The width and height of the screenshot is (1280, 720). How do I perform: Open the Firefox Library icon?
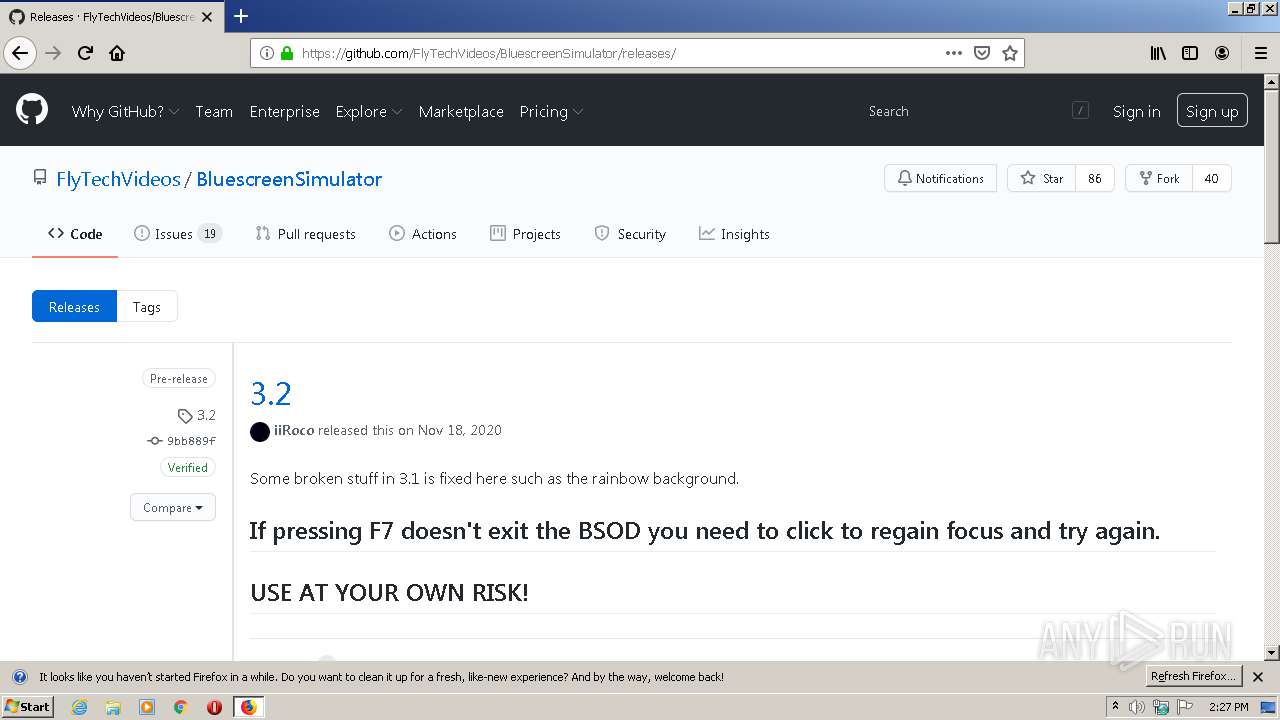tap(1158, 53)
